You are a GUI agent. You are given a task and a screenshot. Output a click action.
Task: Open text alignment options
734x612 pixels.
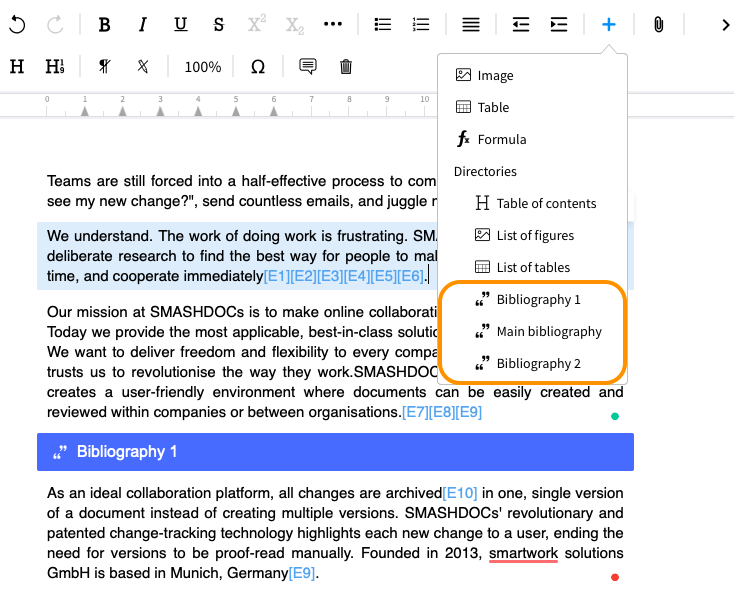[470, 24]
